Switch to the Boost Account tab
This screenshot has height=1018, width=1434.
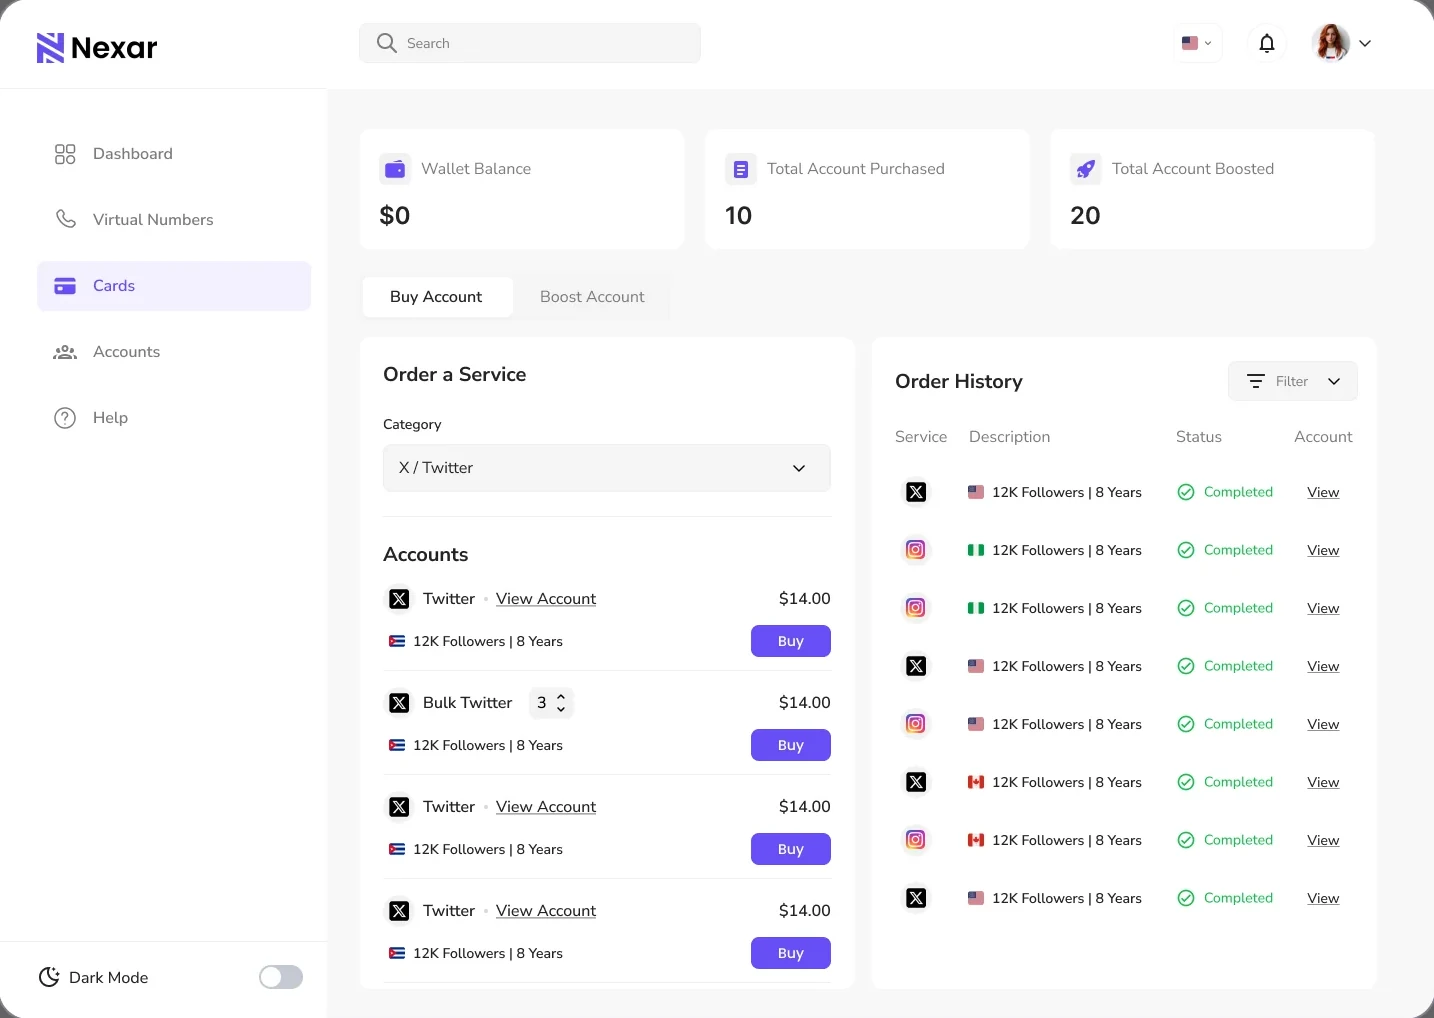pos(592,297)
